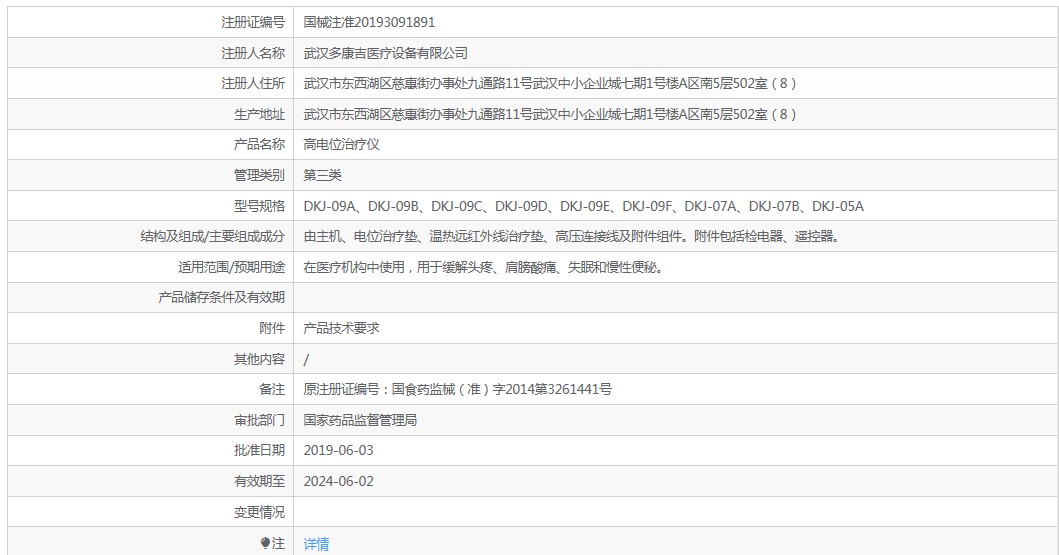1059x555 pixels.
Task: Open the 详情 link in the 注 row
Action: pos(316,544)
